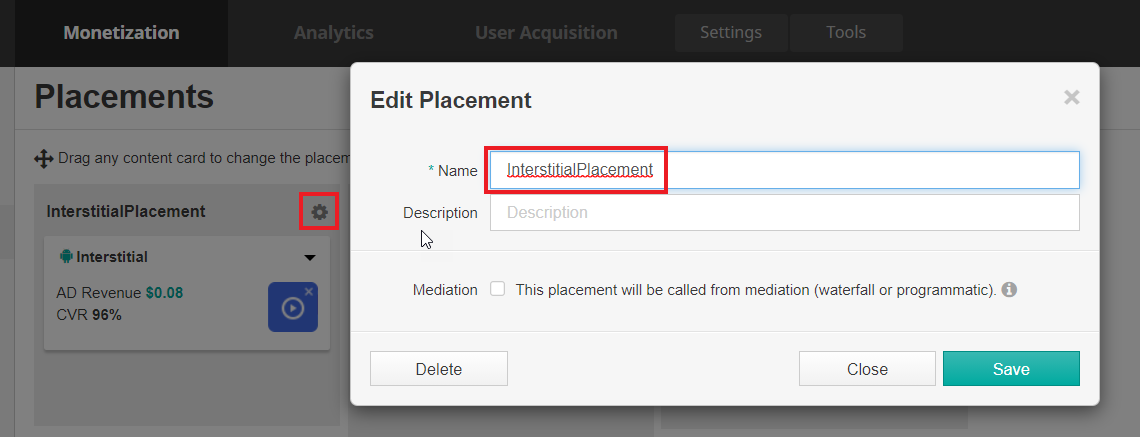The width and height of the screenshot is (1140, 437).
Task: Click the Close button in dialog footer
Action: [x=867, y=369]
